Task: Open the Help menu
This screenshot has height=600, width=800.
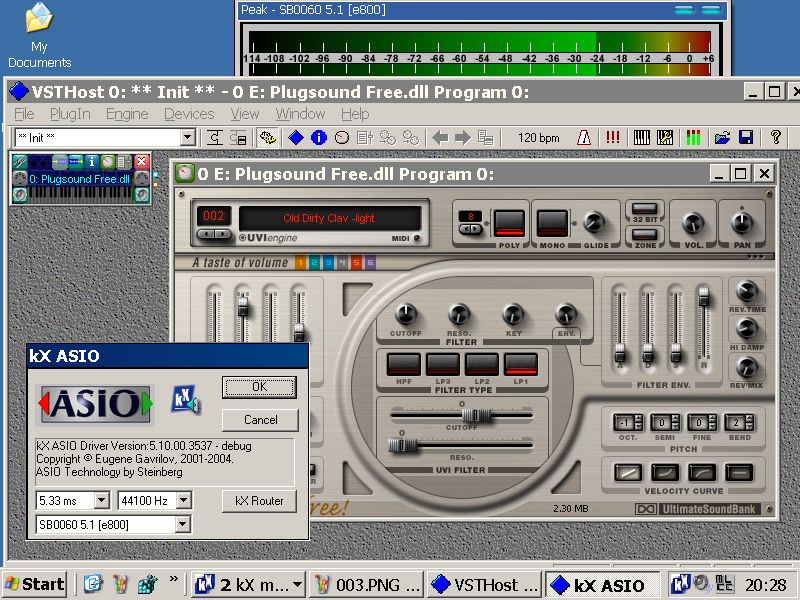Action: coord(355,114)
